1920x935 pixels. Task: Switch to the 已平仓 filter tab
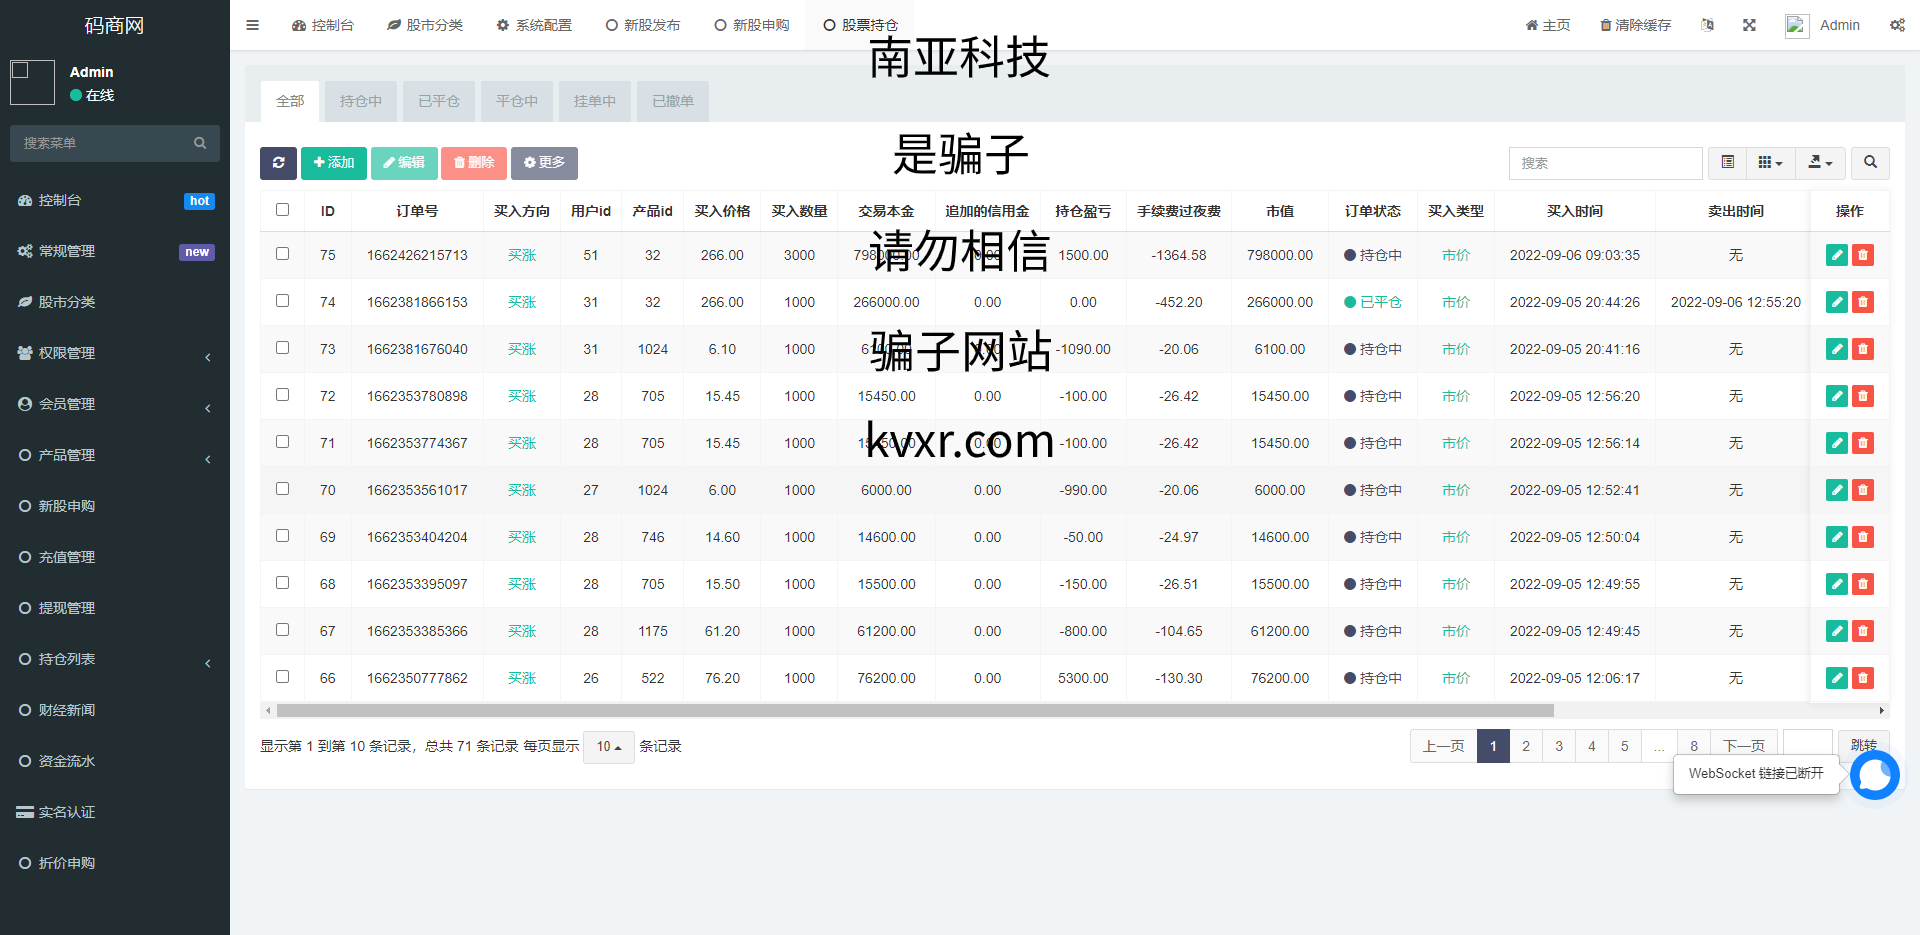[439, 101]
